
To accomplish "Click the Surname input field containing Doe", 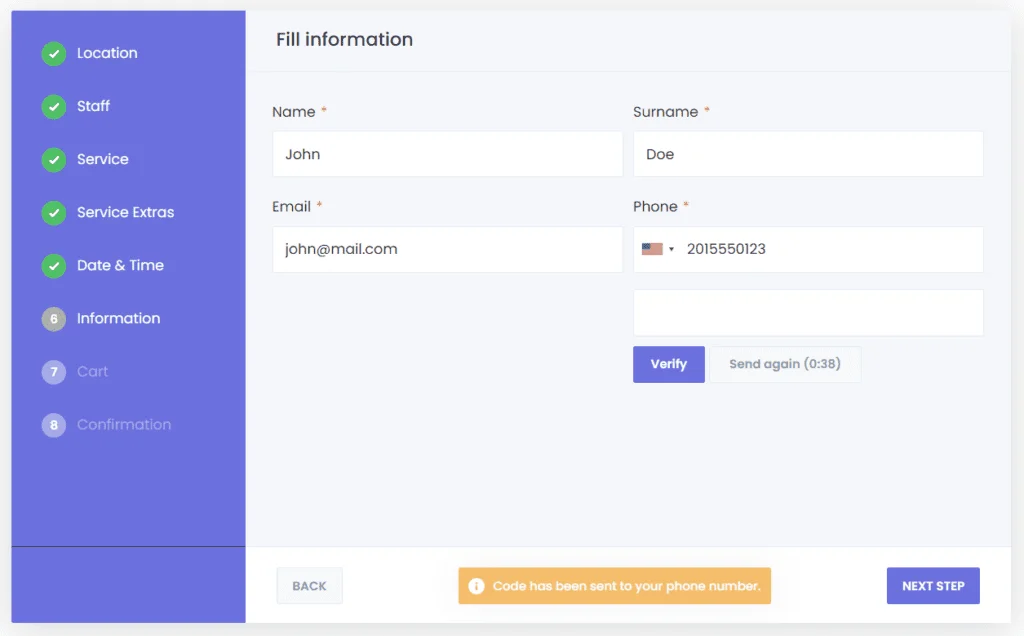I will pos(808,154).
